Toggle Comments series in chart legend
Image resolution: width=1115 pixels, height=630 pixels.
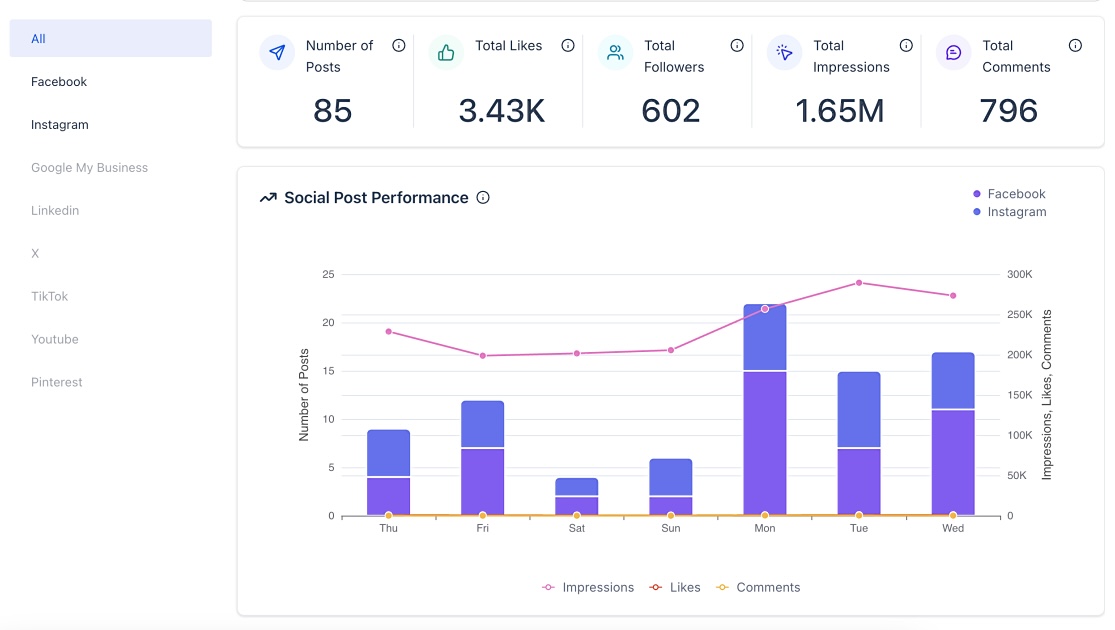tap(758, 588)
